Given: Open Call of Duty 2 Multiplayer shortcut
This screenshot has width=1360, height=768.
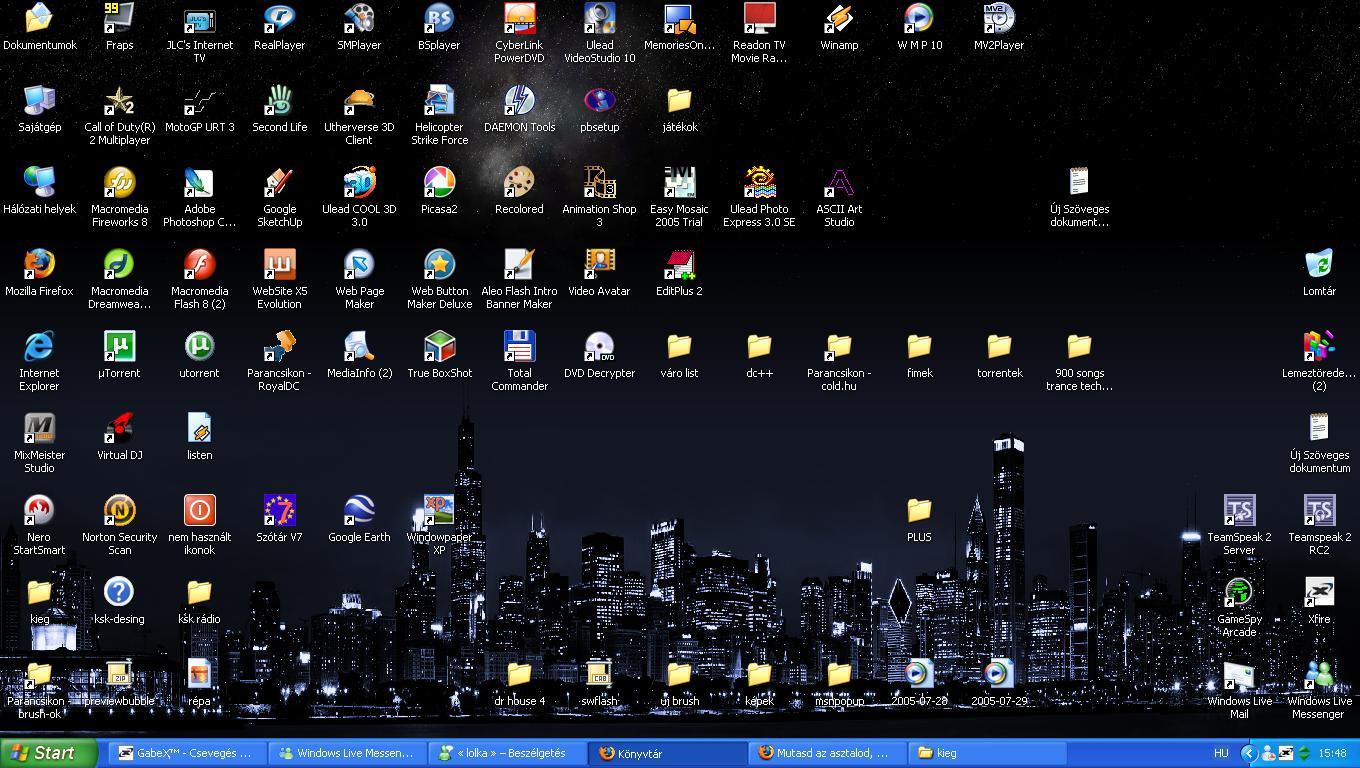Looking at the screenshot, I should pyautogui.click(x=120, y=115).
